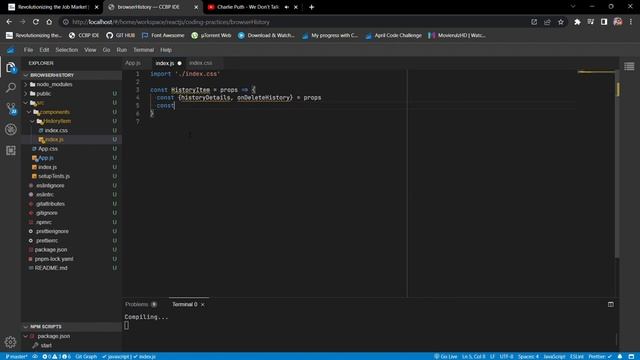Open the browser side panel

604,22
